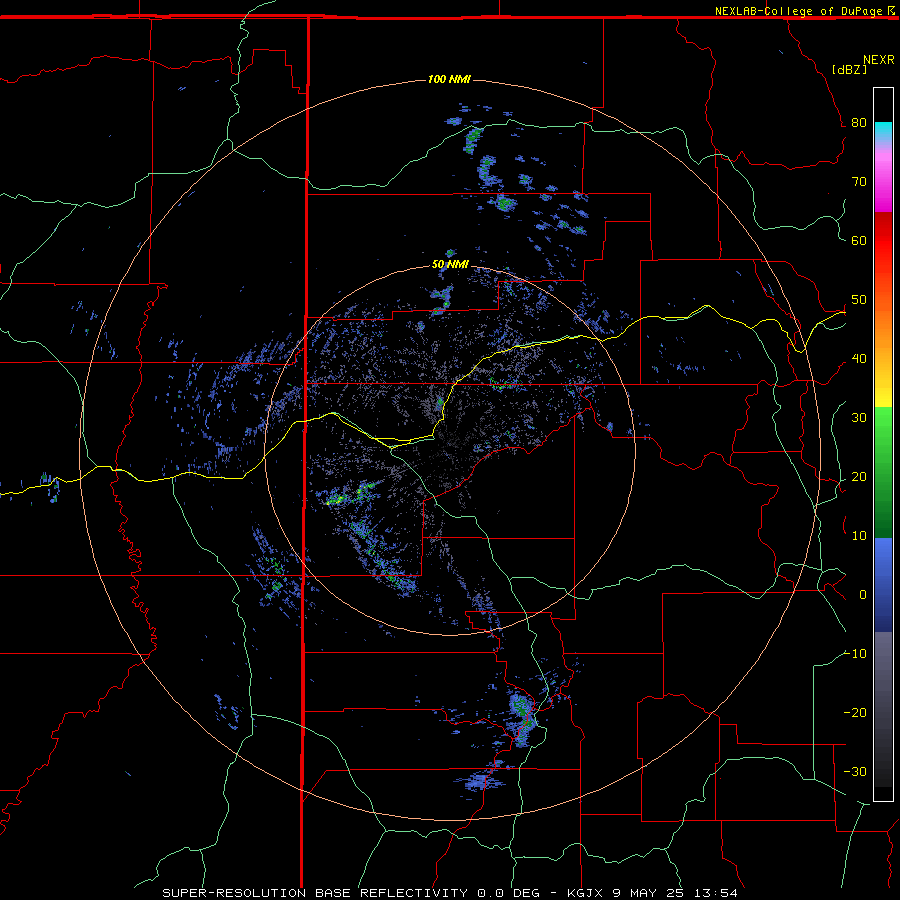Click the 30 dBZ scale value
Image resolution: width=900 pixels, height=900 pixels.
tap(859, 418)
